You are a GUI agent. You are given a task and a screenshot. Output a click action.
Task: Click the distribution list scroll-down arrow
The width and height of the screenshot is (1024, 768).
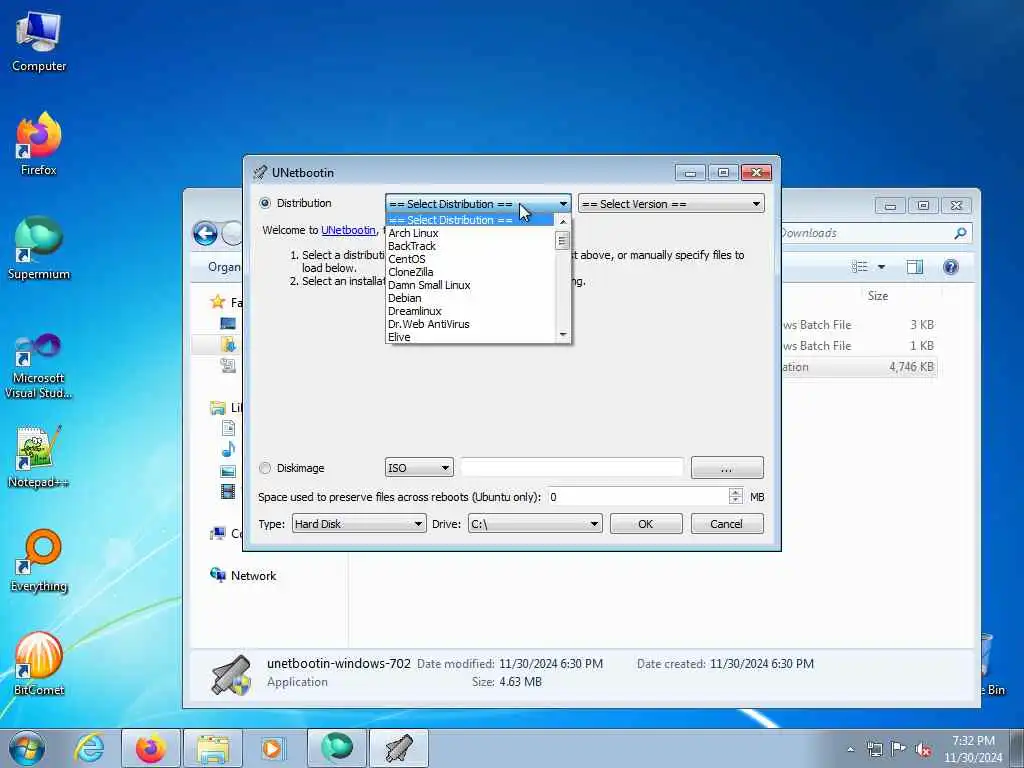pos(563,335)
